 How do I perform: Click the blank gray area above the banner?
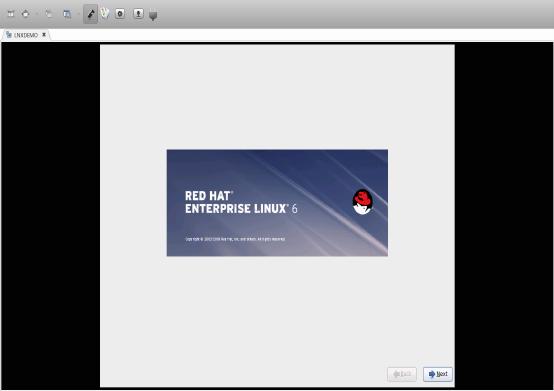click(277, 96)
